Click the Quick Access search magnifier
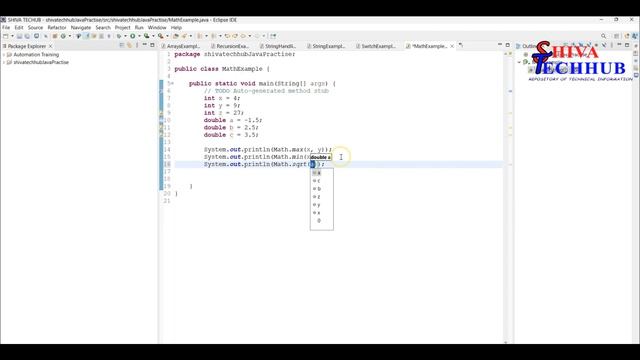640x360 pixels. pos(604,36)
